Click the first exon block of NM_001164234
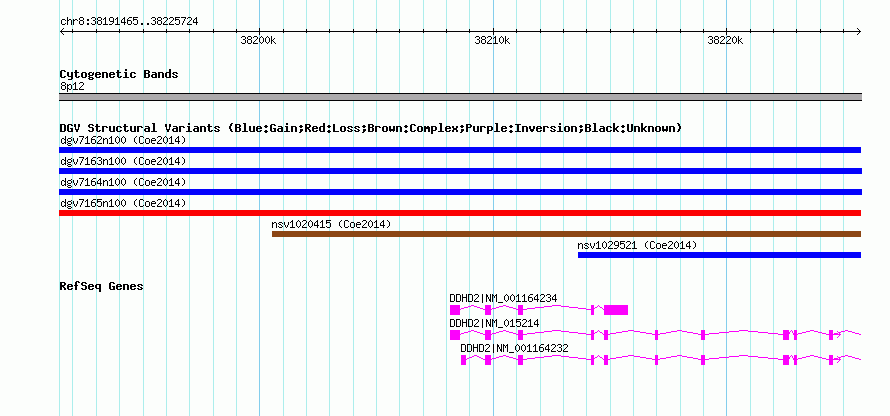 click(455, 310)
